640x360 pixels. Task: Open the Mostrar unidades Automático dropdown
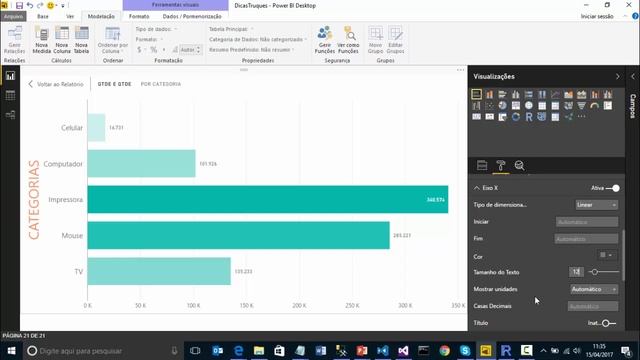pos(594,289)
